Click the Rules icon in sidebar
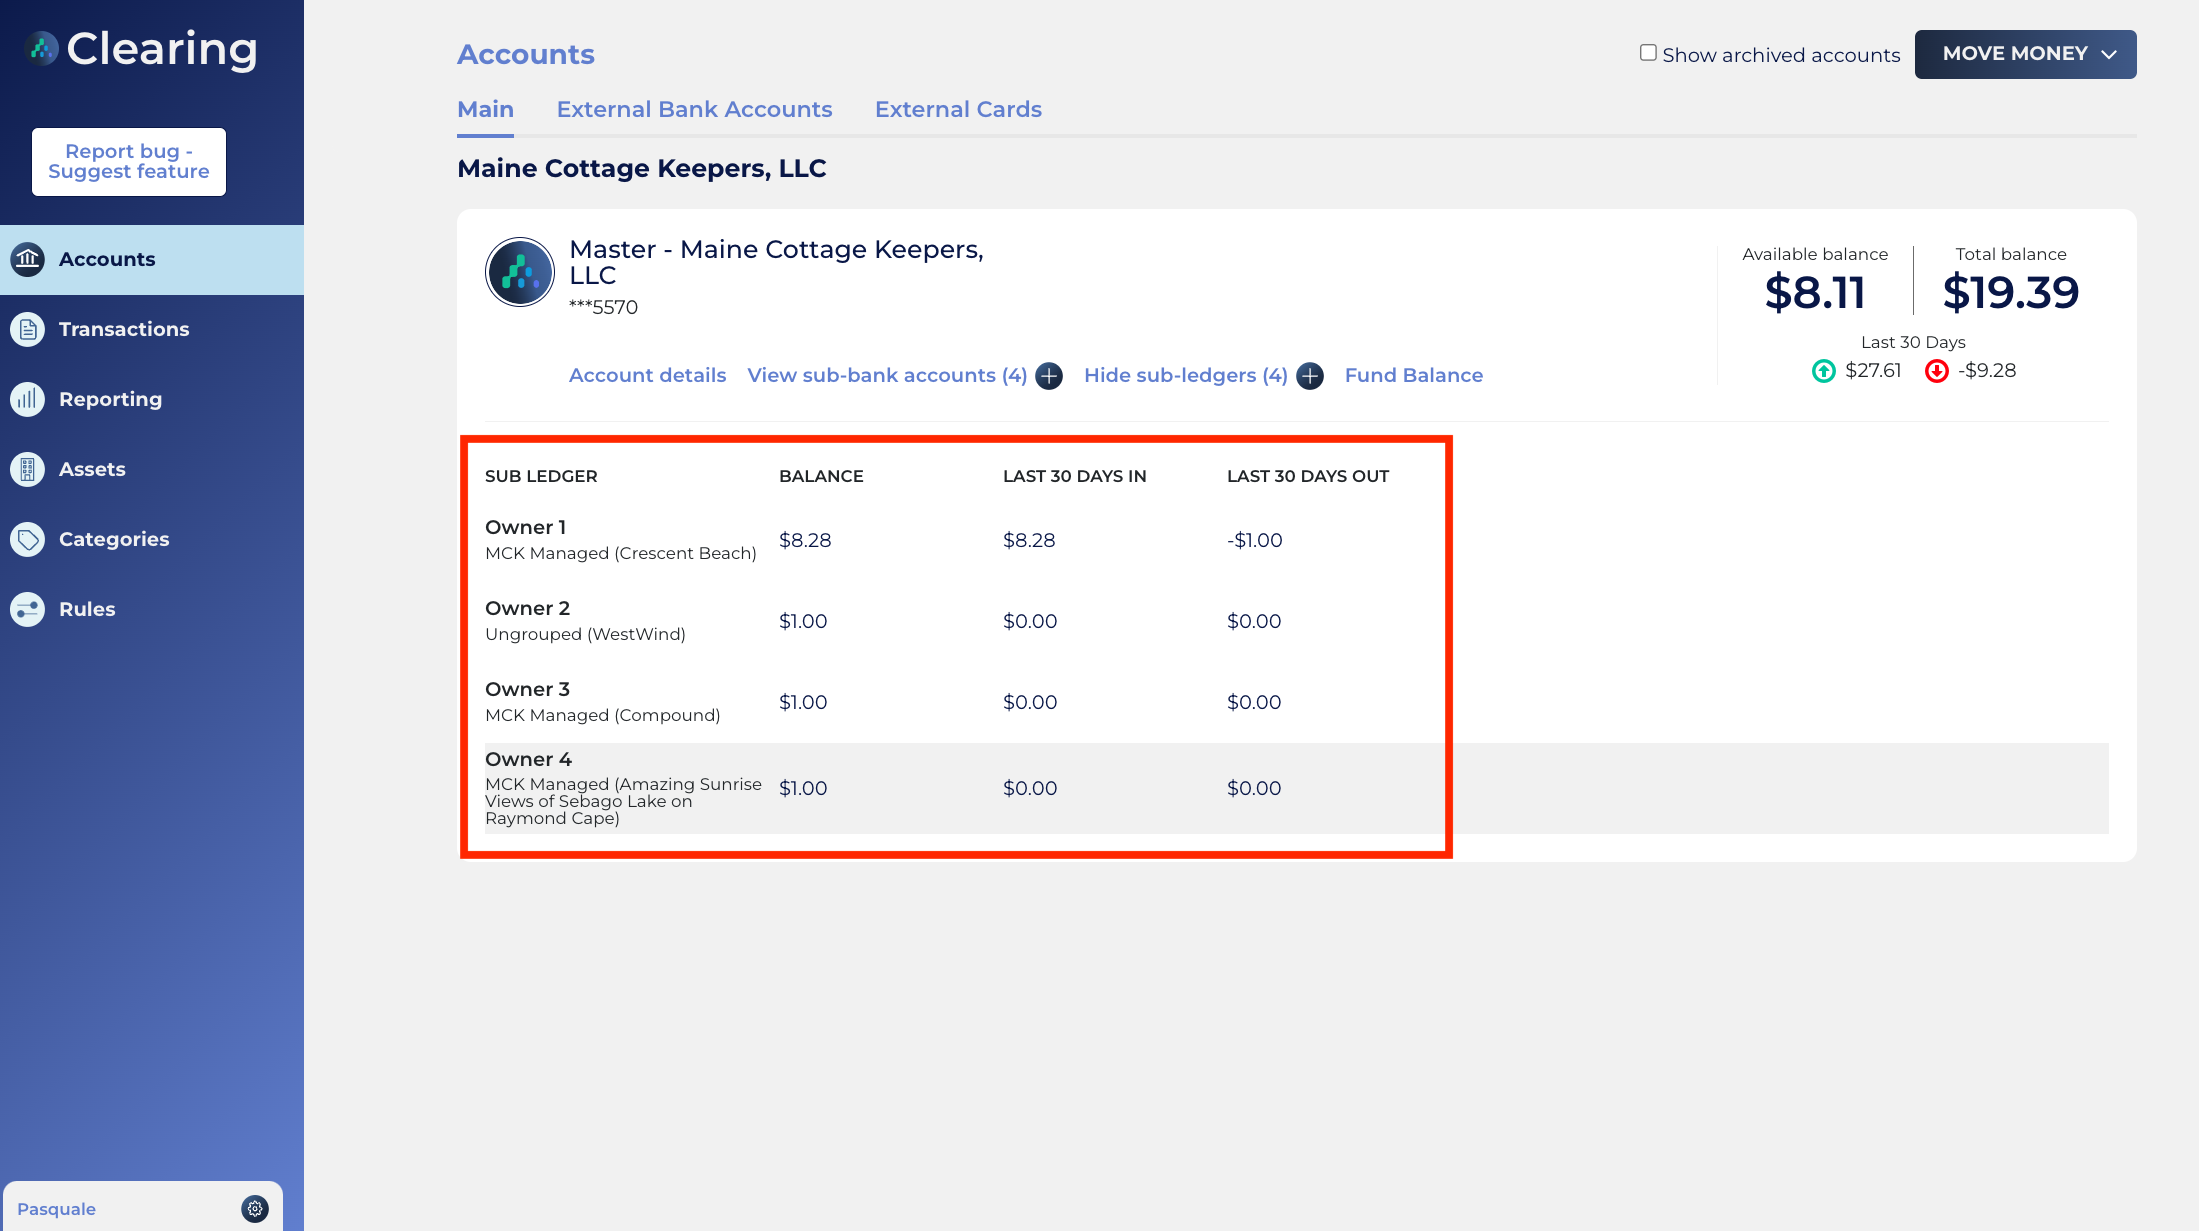The width and height of the screenshot is (2199, 1231). coord(28,610)
